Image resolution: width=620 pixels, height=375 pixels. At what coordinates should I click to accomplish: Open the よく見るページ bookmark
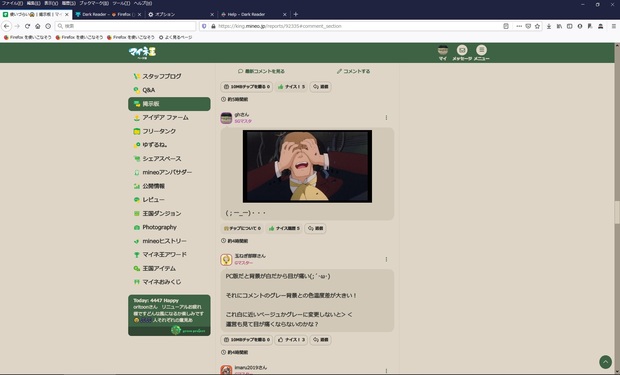point(176,37)
